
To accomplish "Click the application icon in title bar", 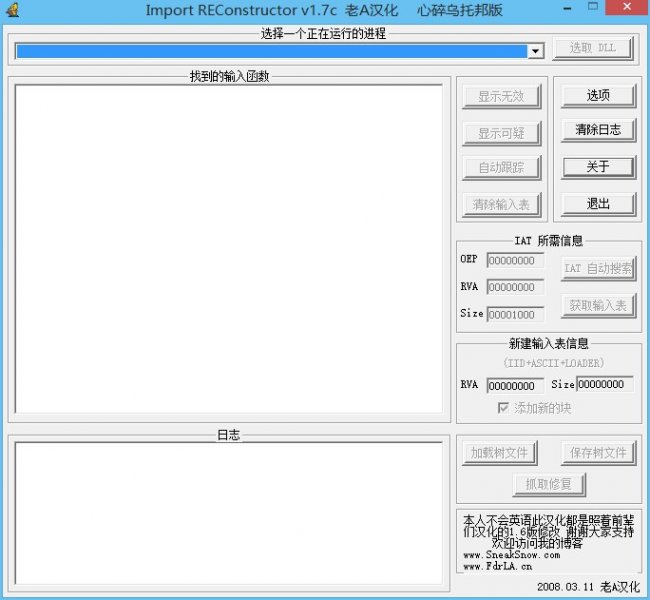I will (x=13, y=10).
